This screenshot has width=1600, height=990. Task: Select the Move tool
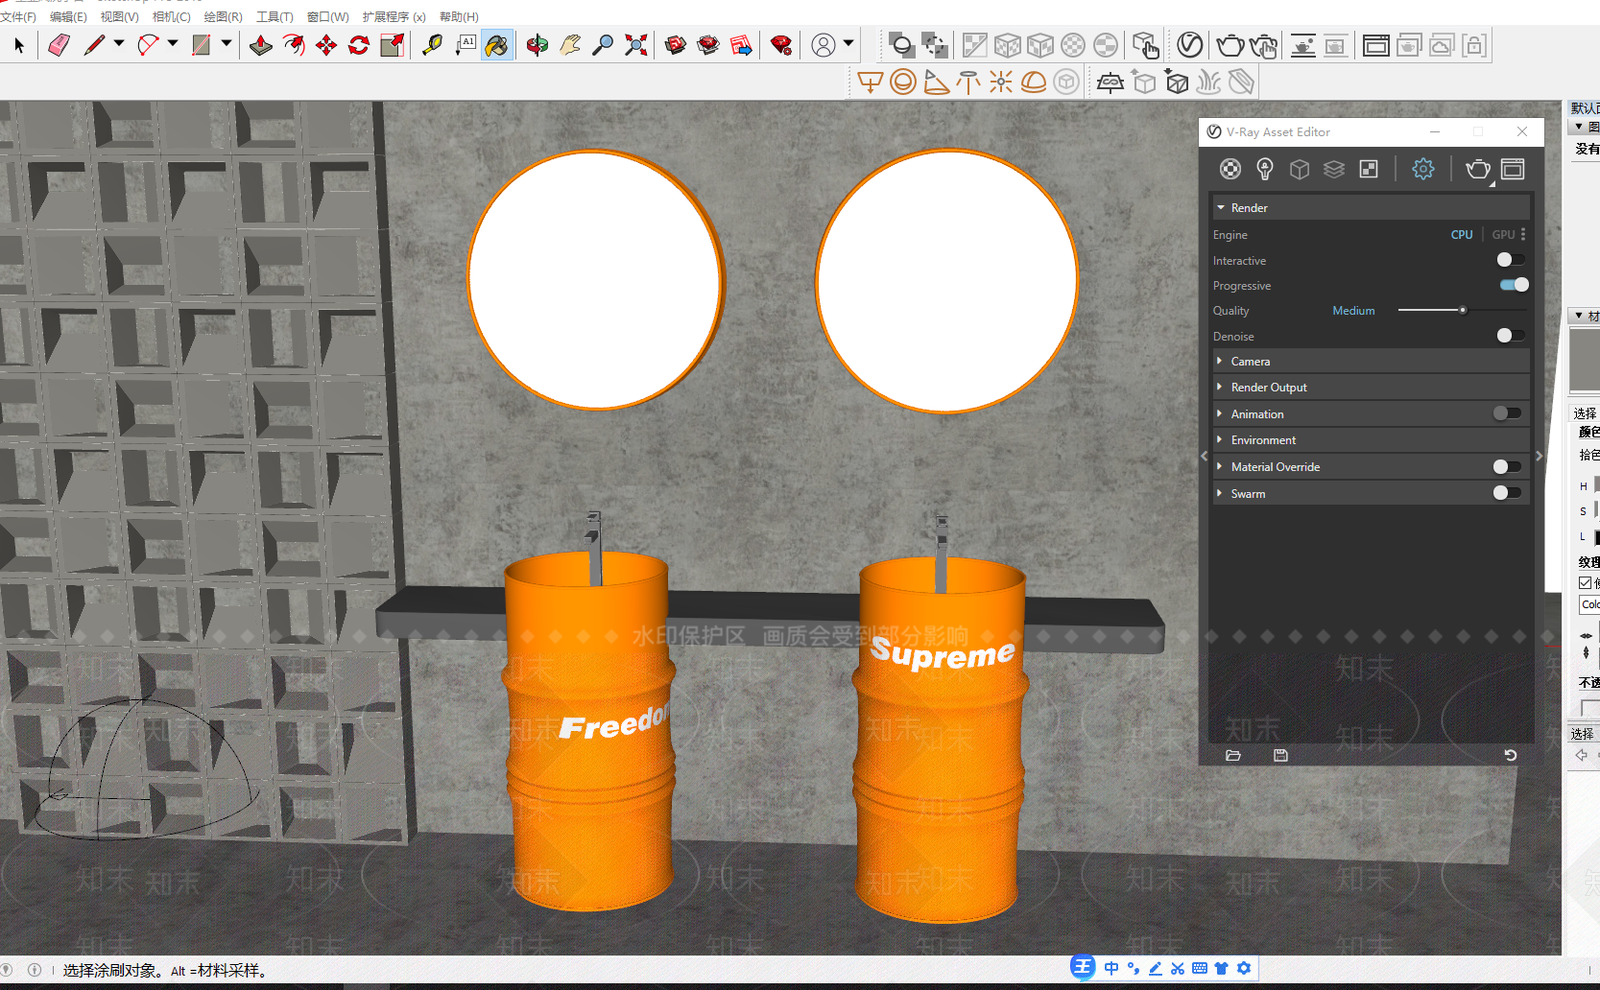[326, 45]
